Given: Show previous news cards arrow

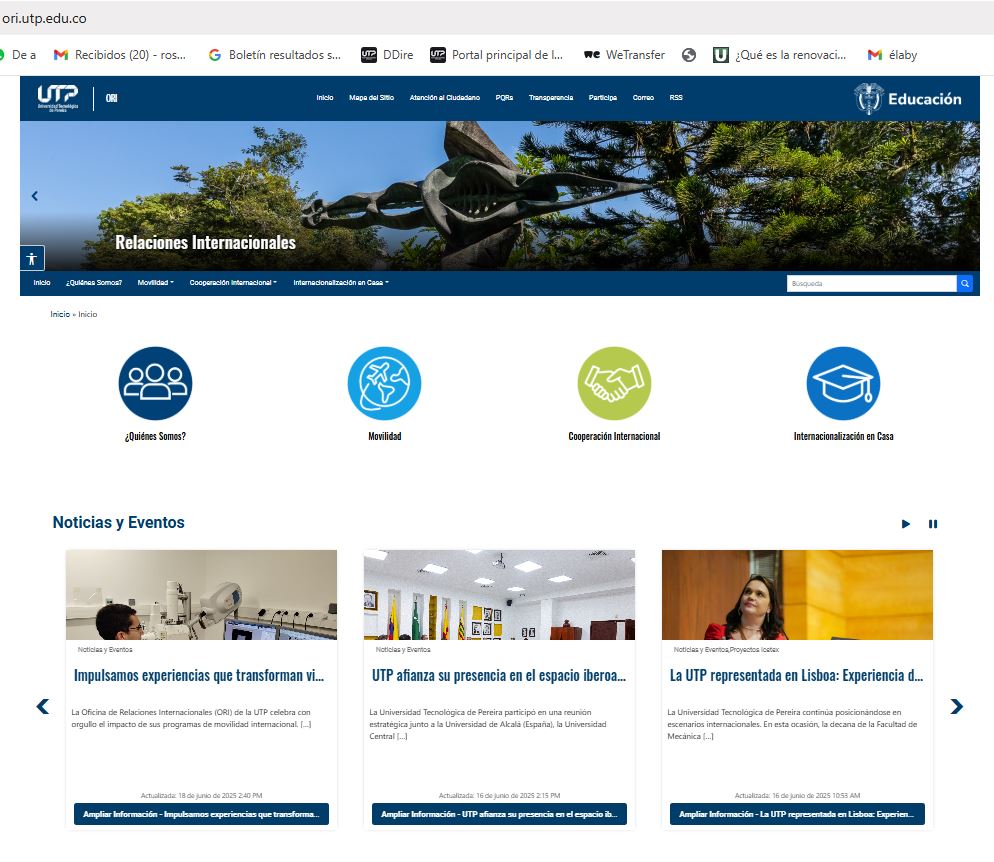Looking at the screenshot, I should click(42, 706).
